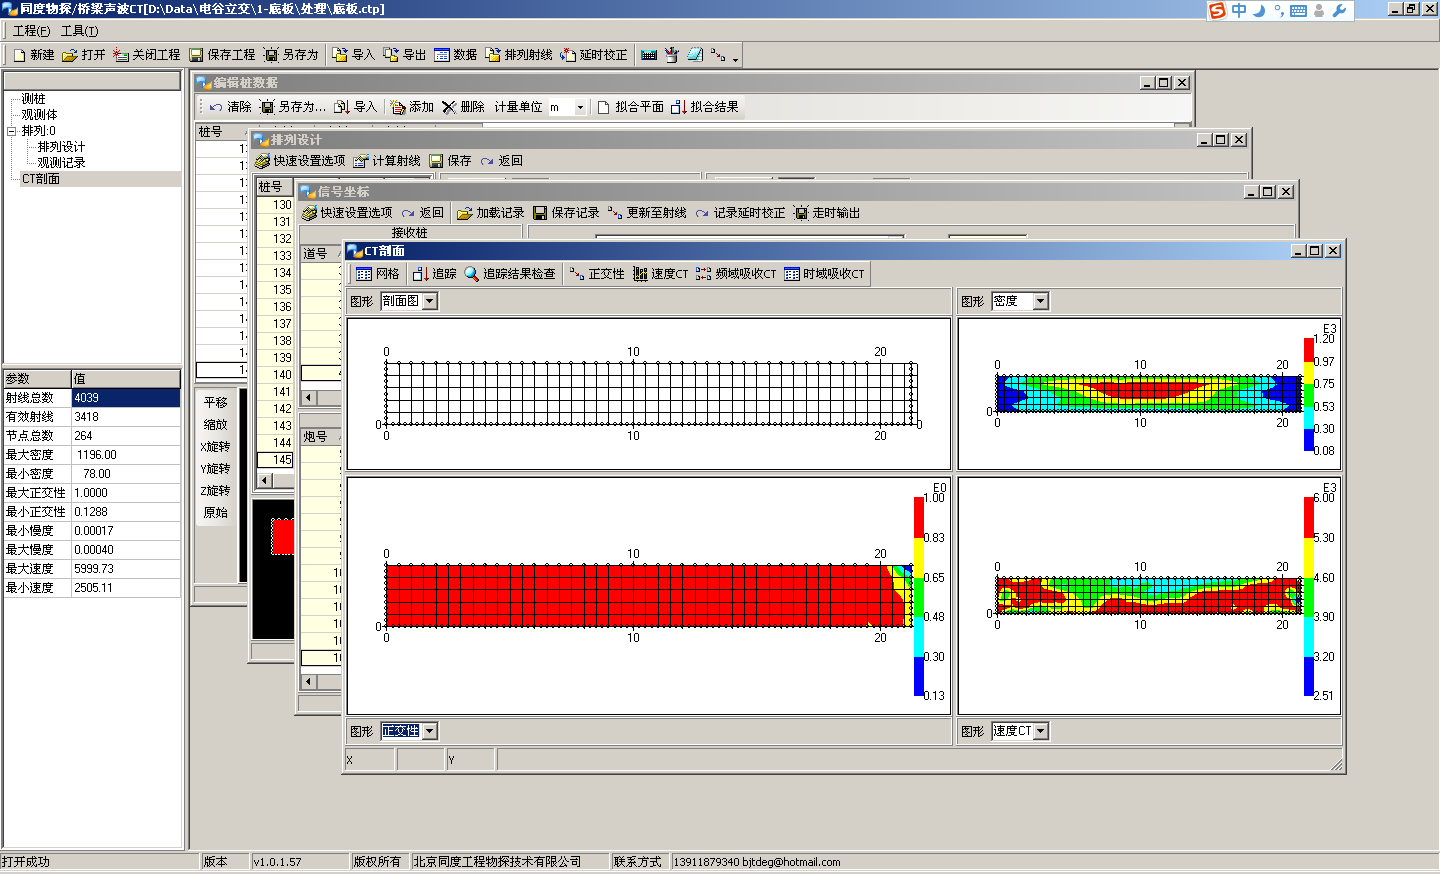Select 观测记录 in the project tree

[x=61, y=163]
